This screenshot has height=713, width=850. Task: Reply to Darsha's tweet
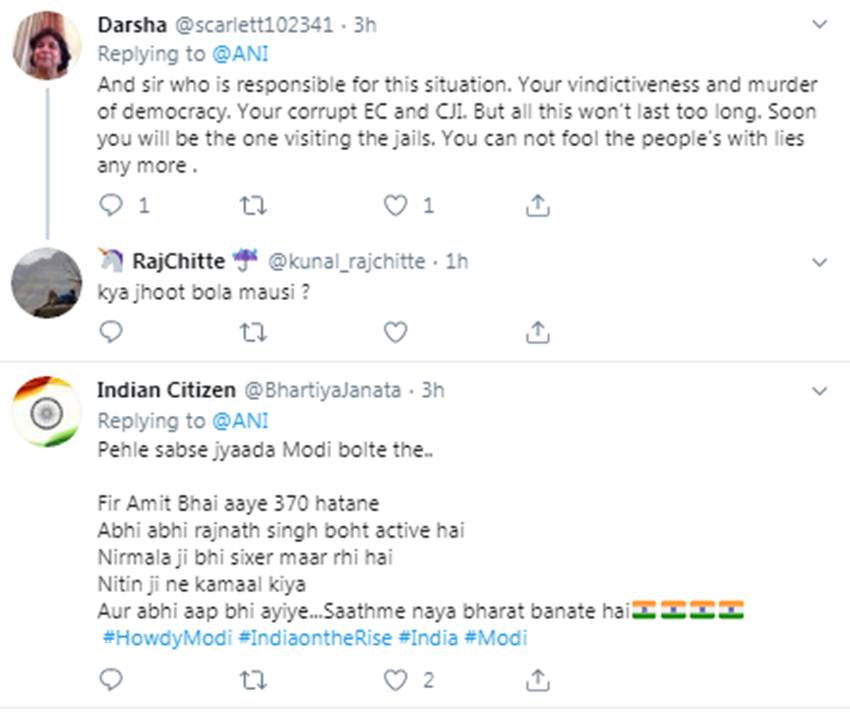pyautogui.click(x=111, y=205)
